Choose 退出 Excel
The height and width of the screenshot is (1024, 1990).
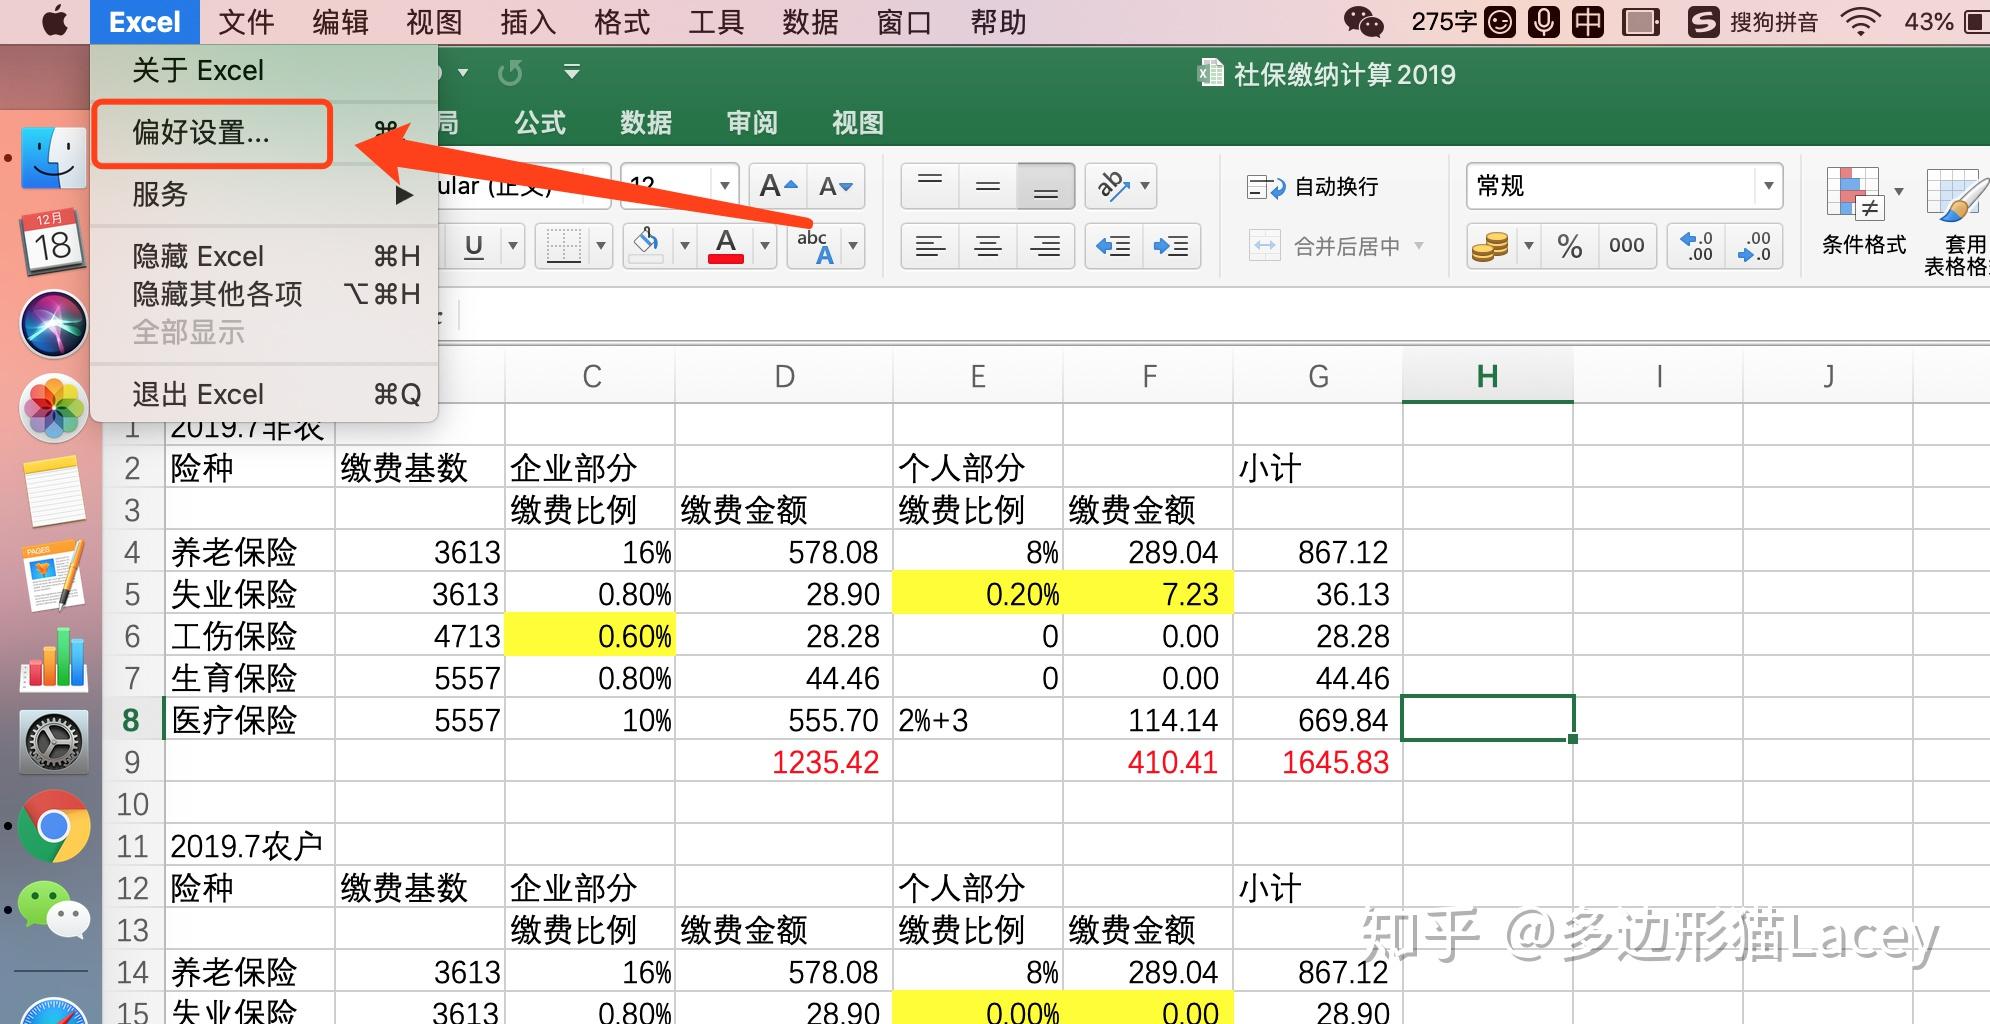click(x=264, y=394)
